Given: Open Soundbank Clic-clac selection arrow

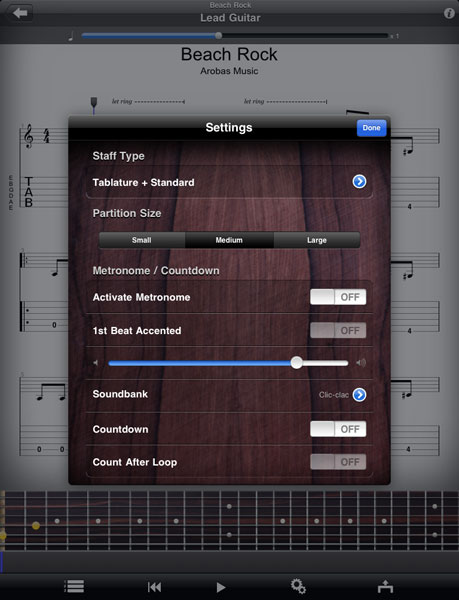Looking at the screenshot, I should pyautogui.click(x=359, y=395).
